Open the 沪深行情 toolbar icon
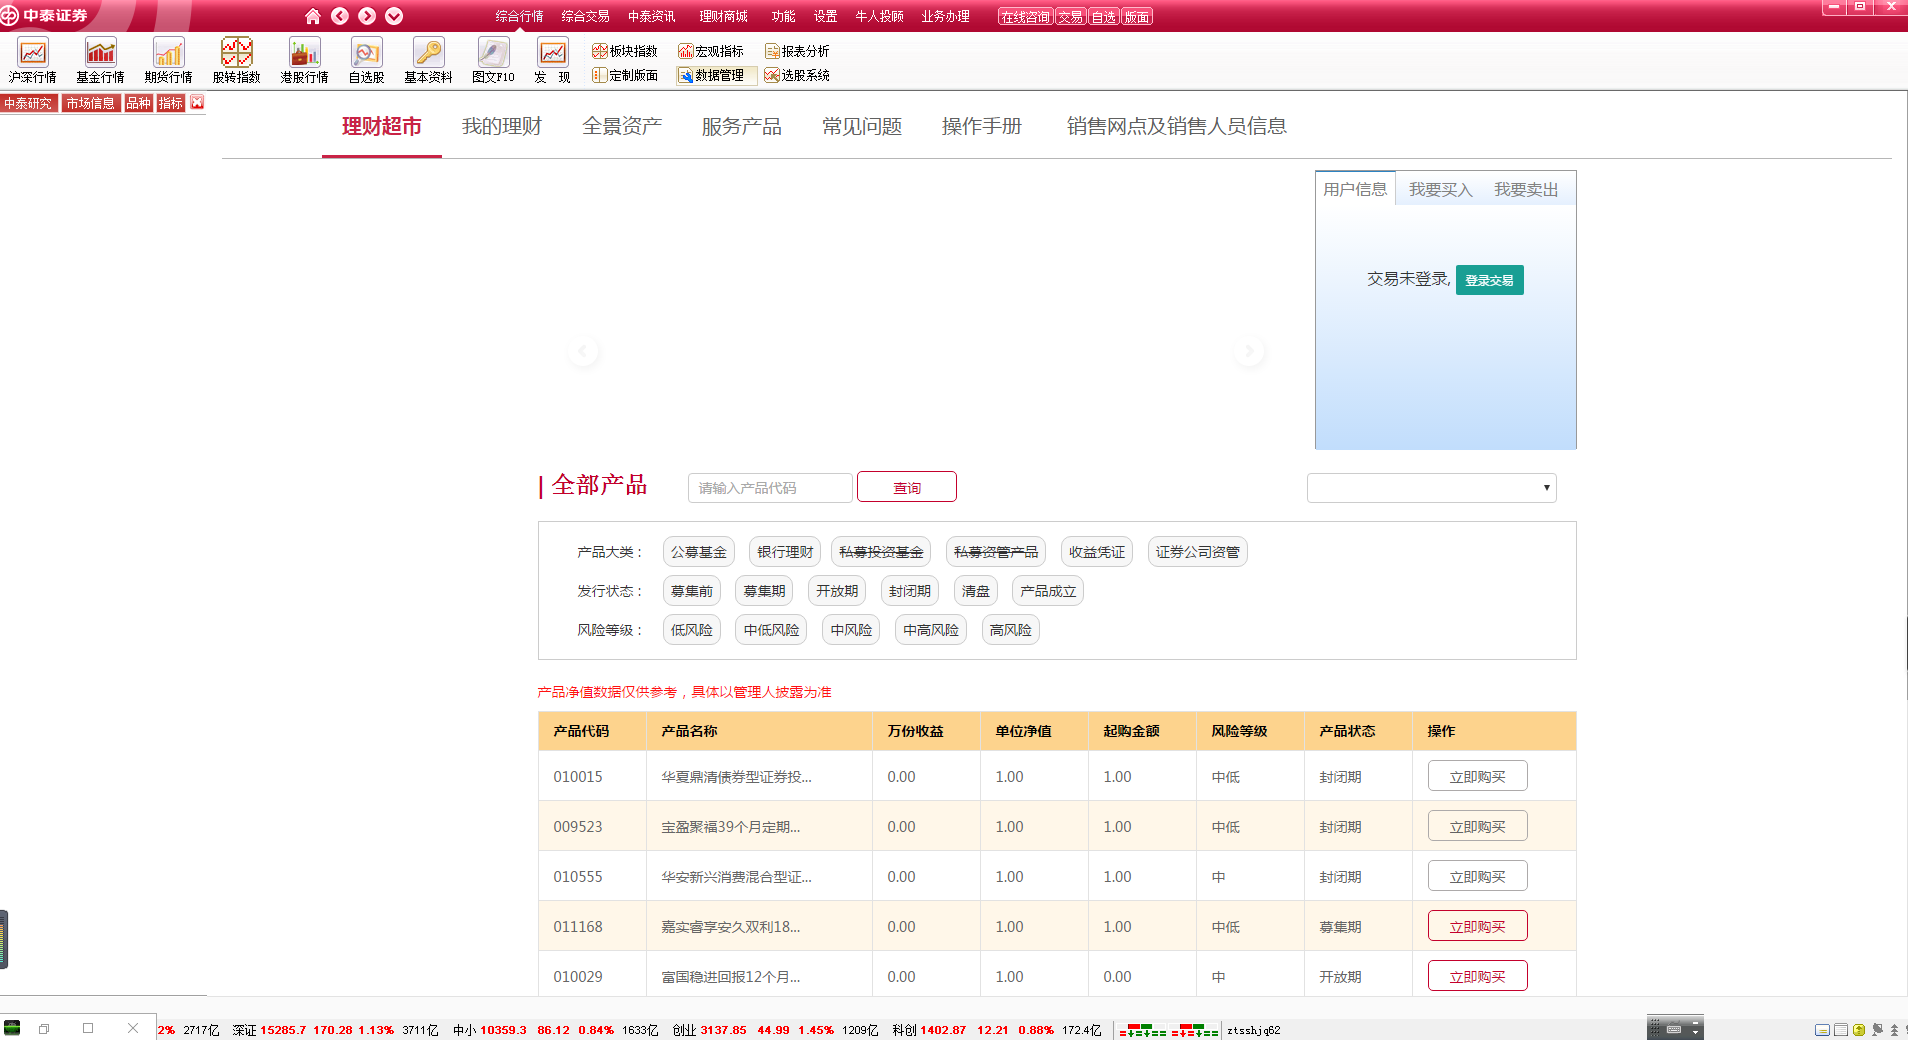This screenshot has width=1908, height=1040. [33, 60]
